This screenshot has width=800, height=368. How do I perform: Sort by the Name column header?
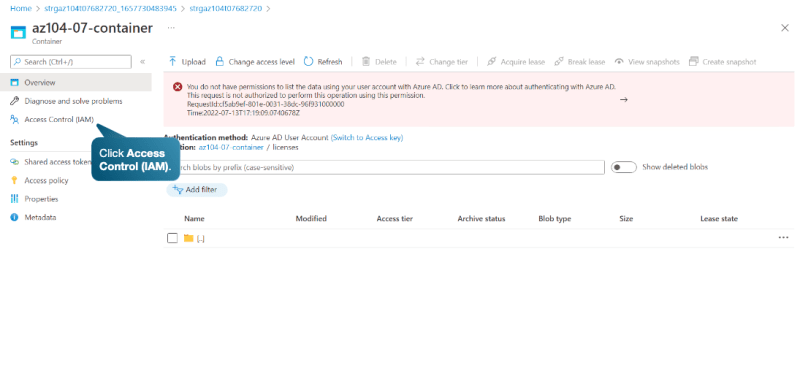194,218
